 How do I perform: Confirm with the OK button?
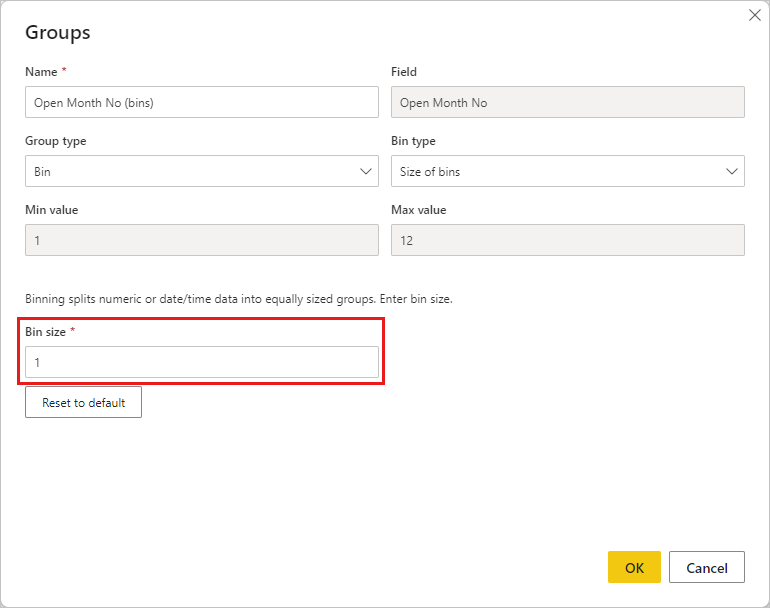pos(634,567)
